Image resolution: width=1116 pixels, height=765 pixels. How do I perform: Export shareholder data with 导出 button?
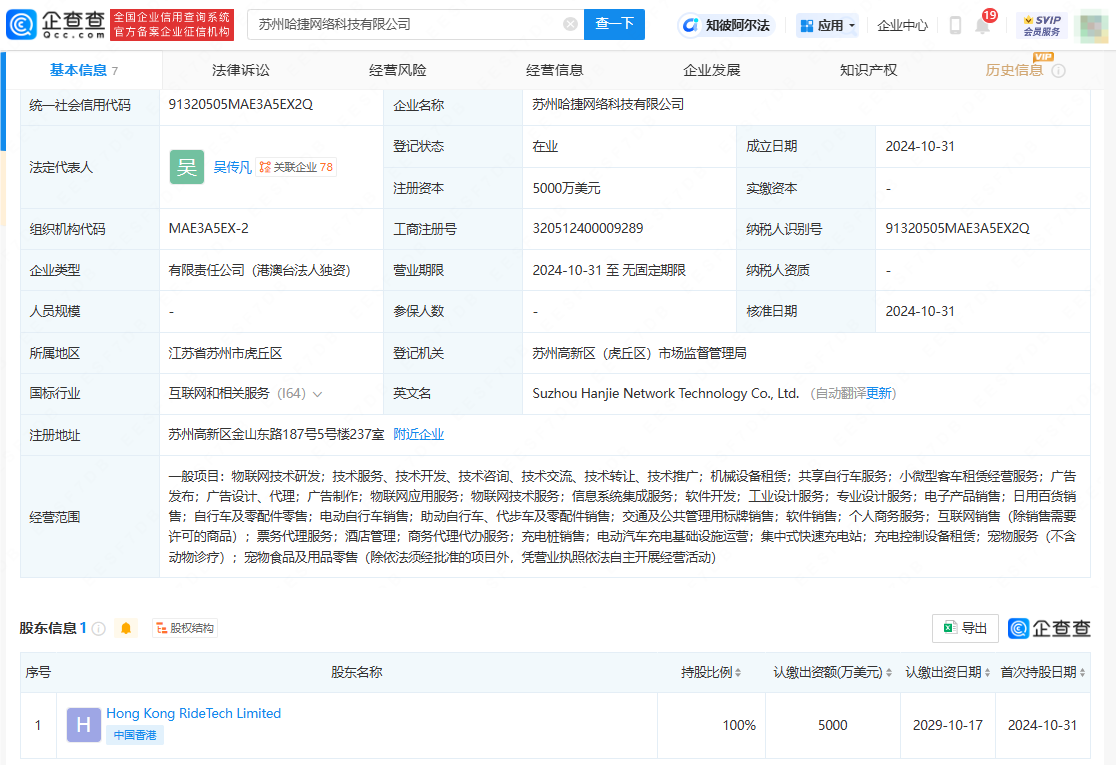point(965,628)
